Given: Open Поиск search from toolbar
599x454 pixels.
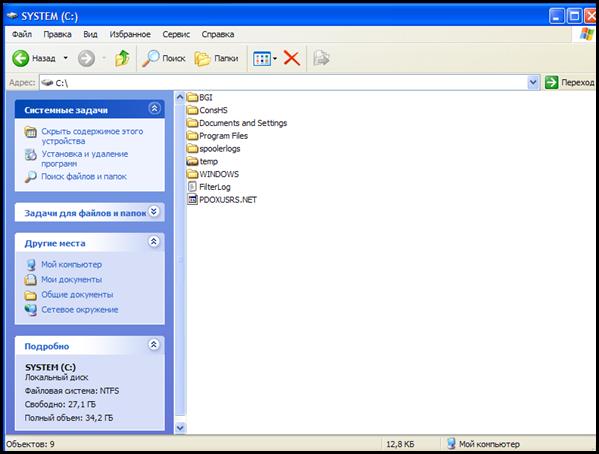Looking at the screenshot, I should coord(164,58).
